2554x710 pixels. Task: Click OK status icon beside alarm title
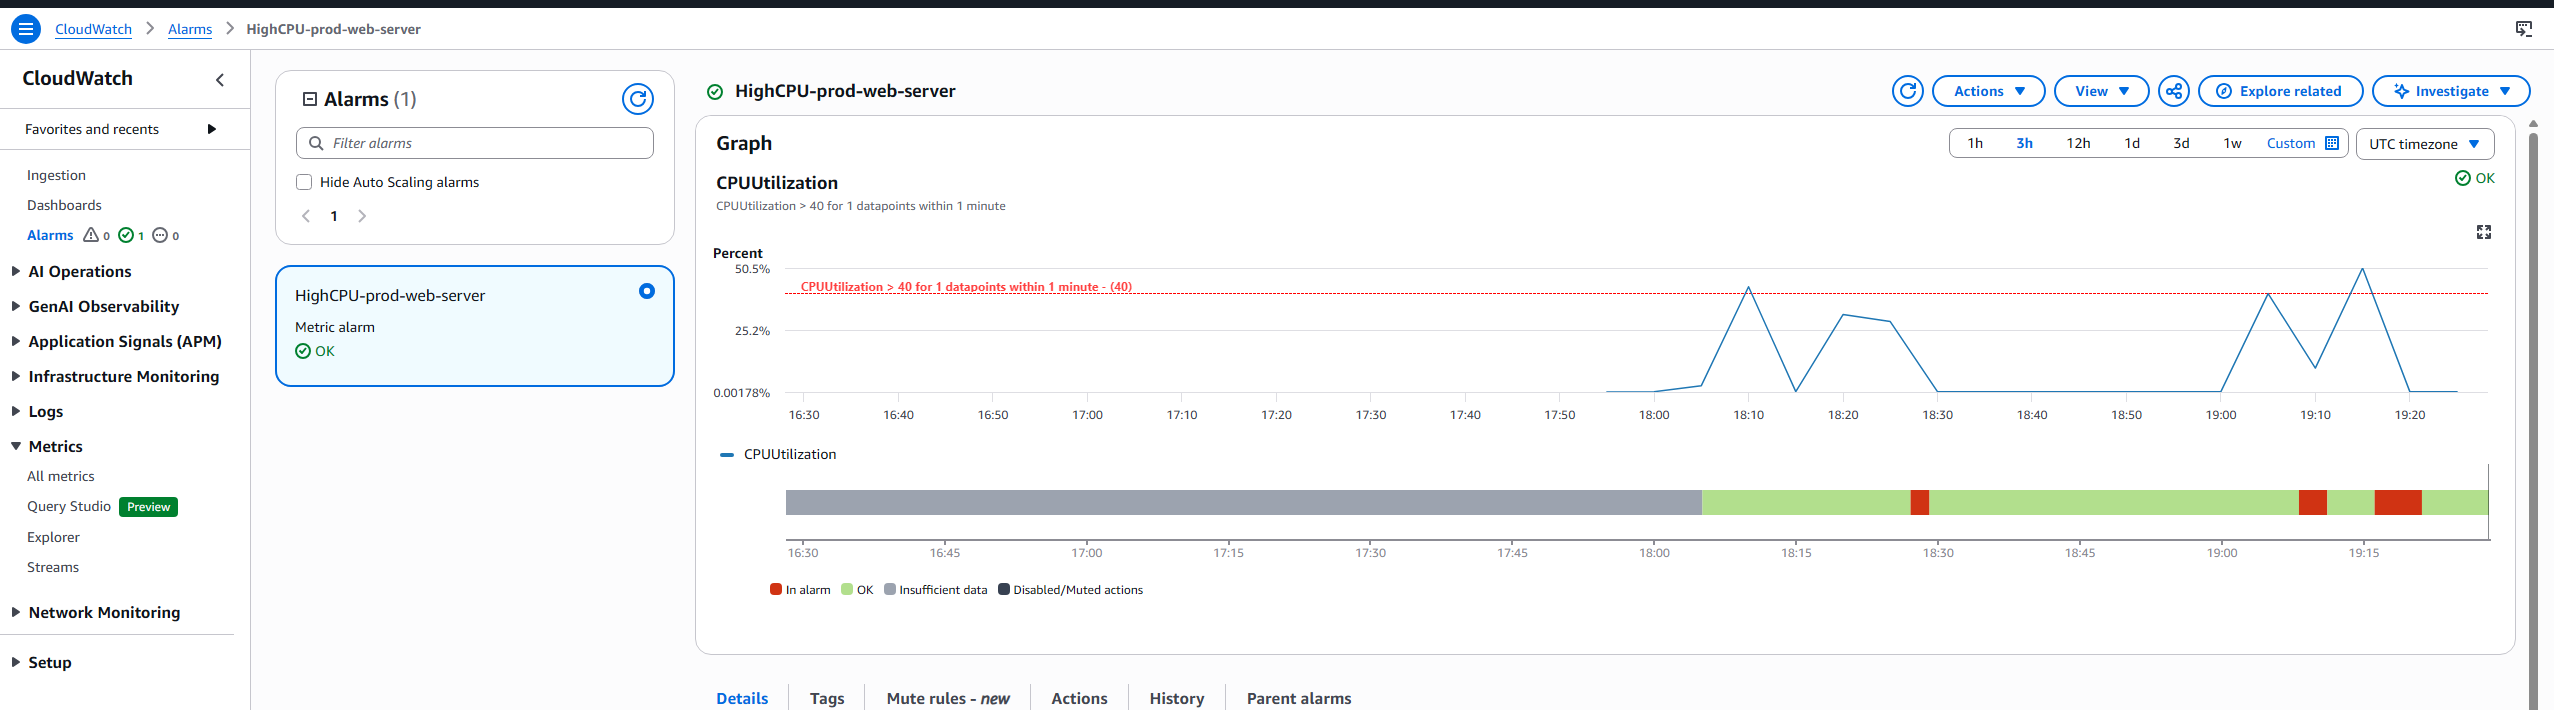(715, 92)
